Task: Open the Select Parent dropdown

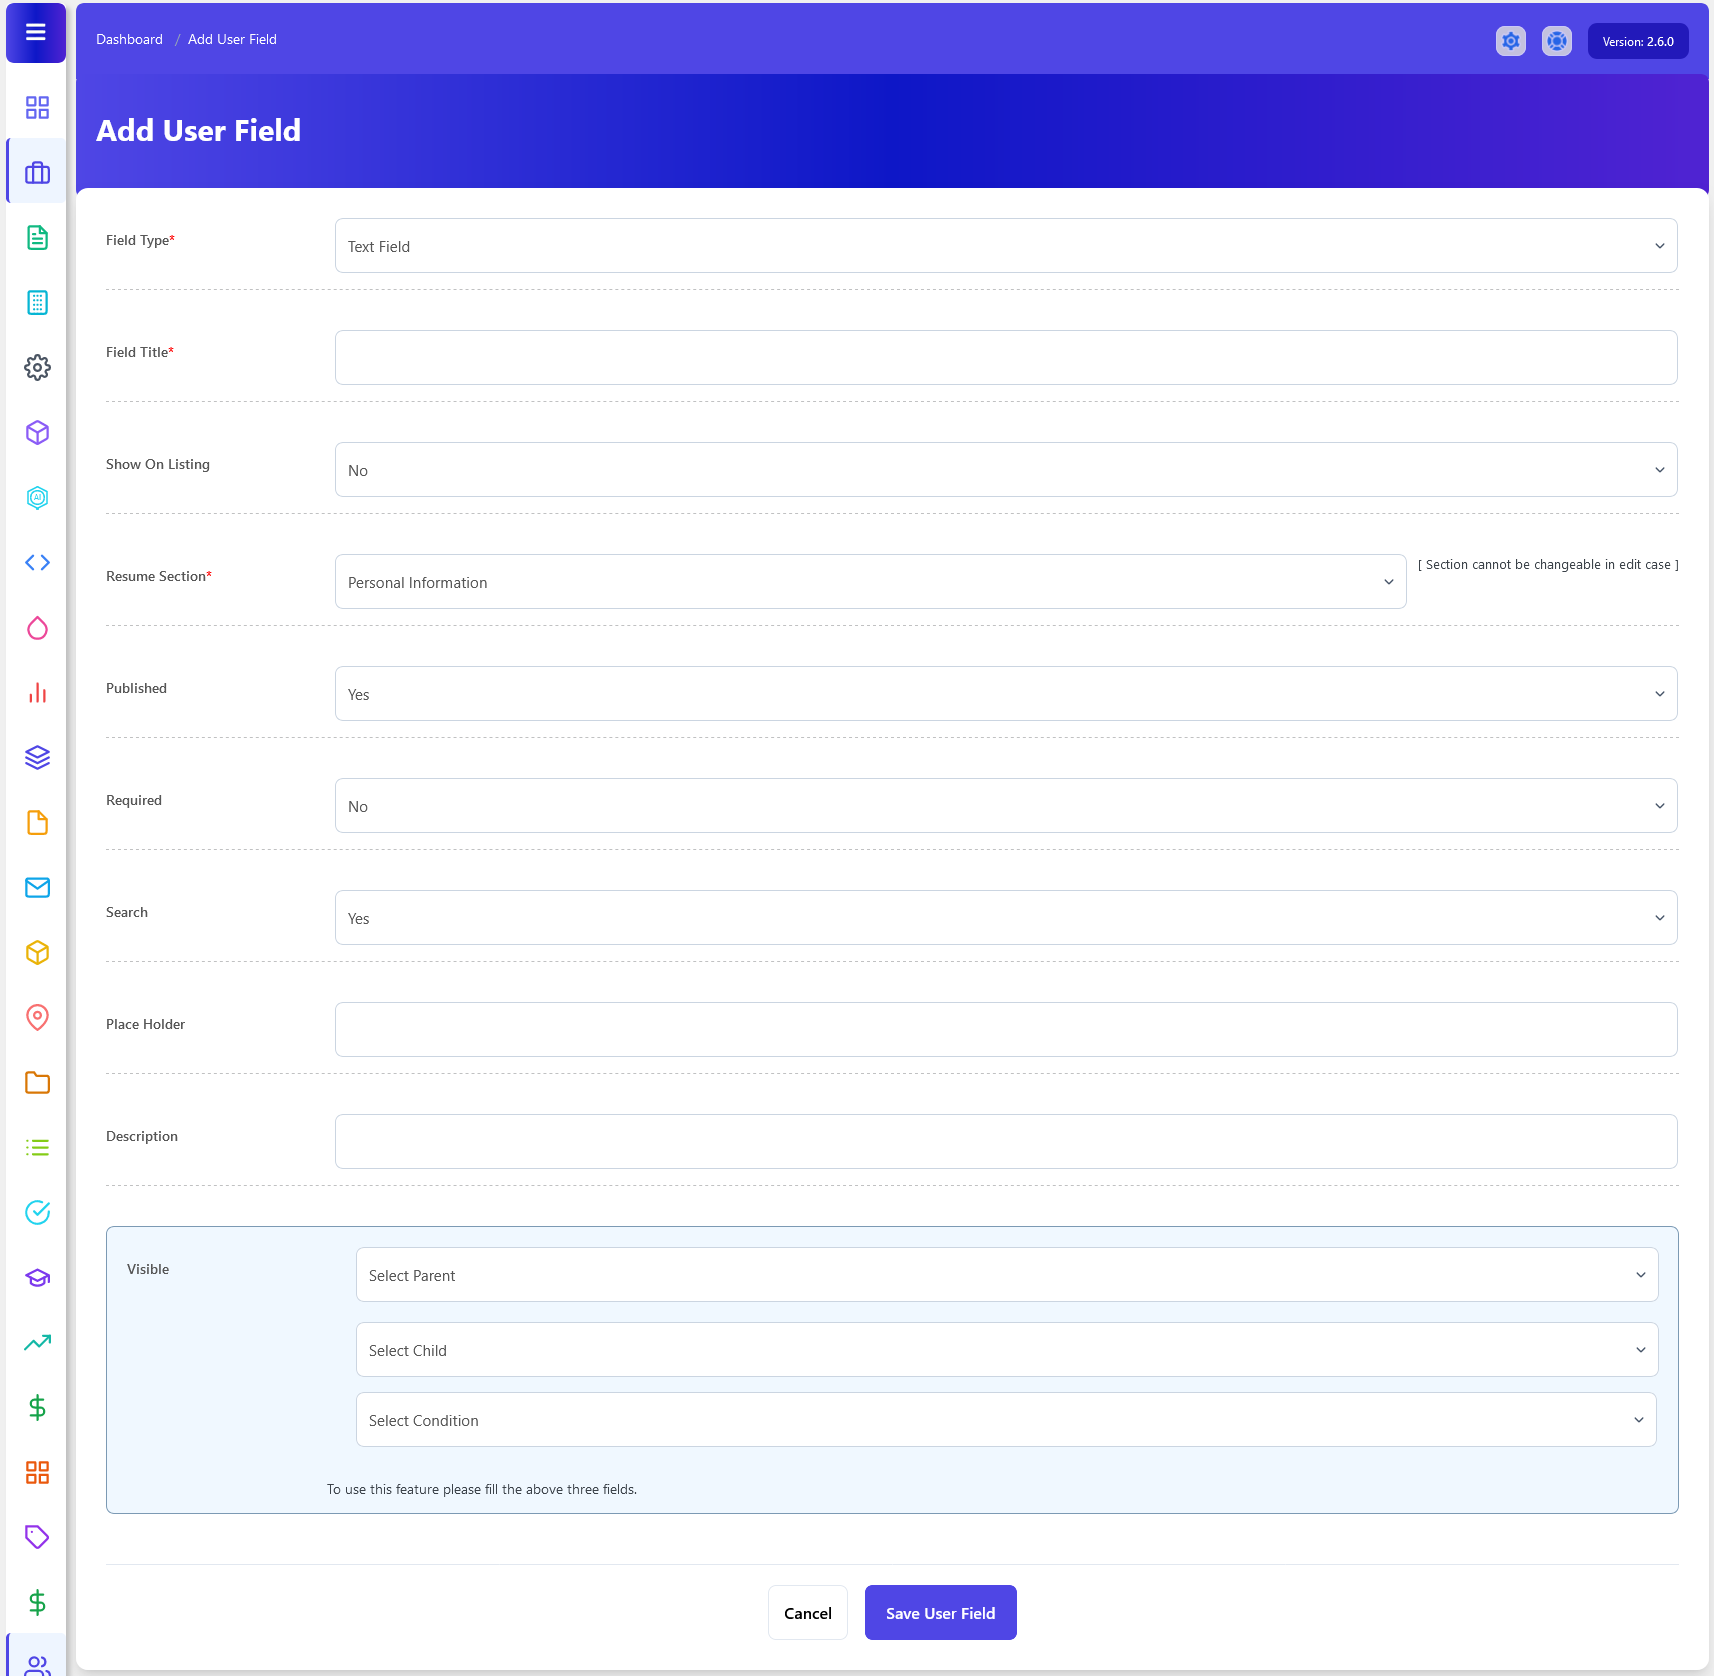Action: 1006,1275
